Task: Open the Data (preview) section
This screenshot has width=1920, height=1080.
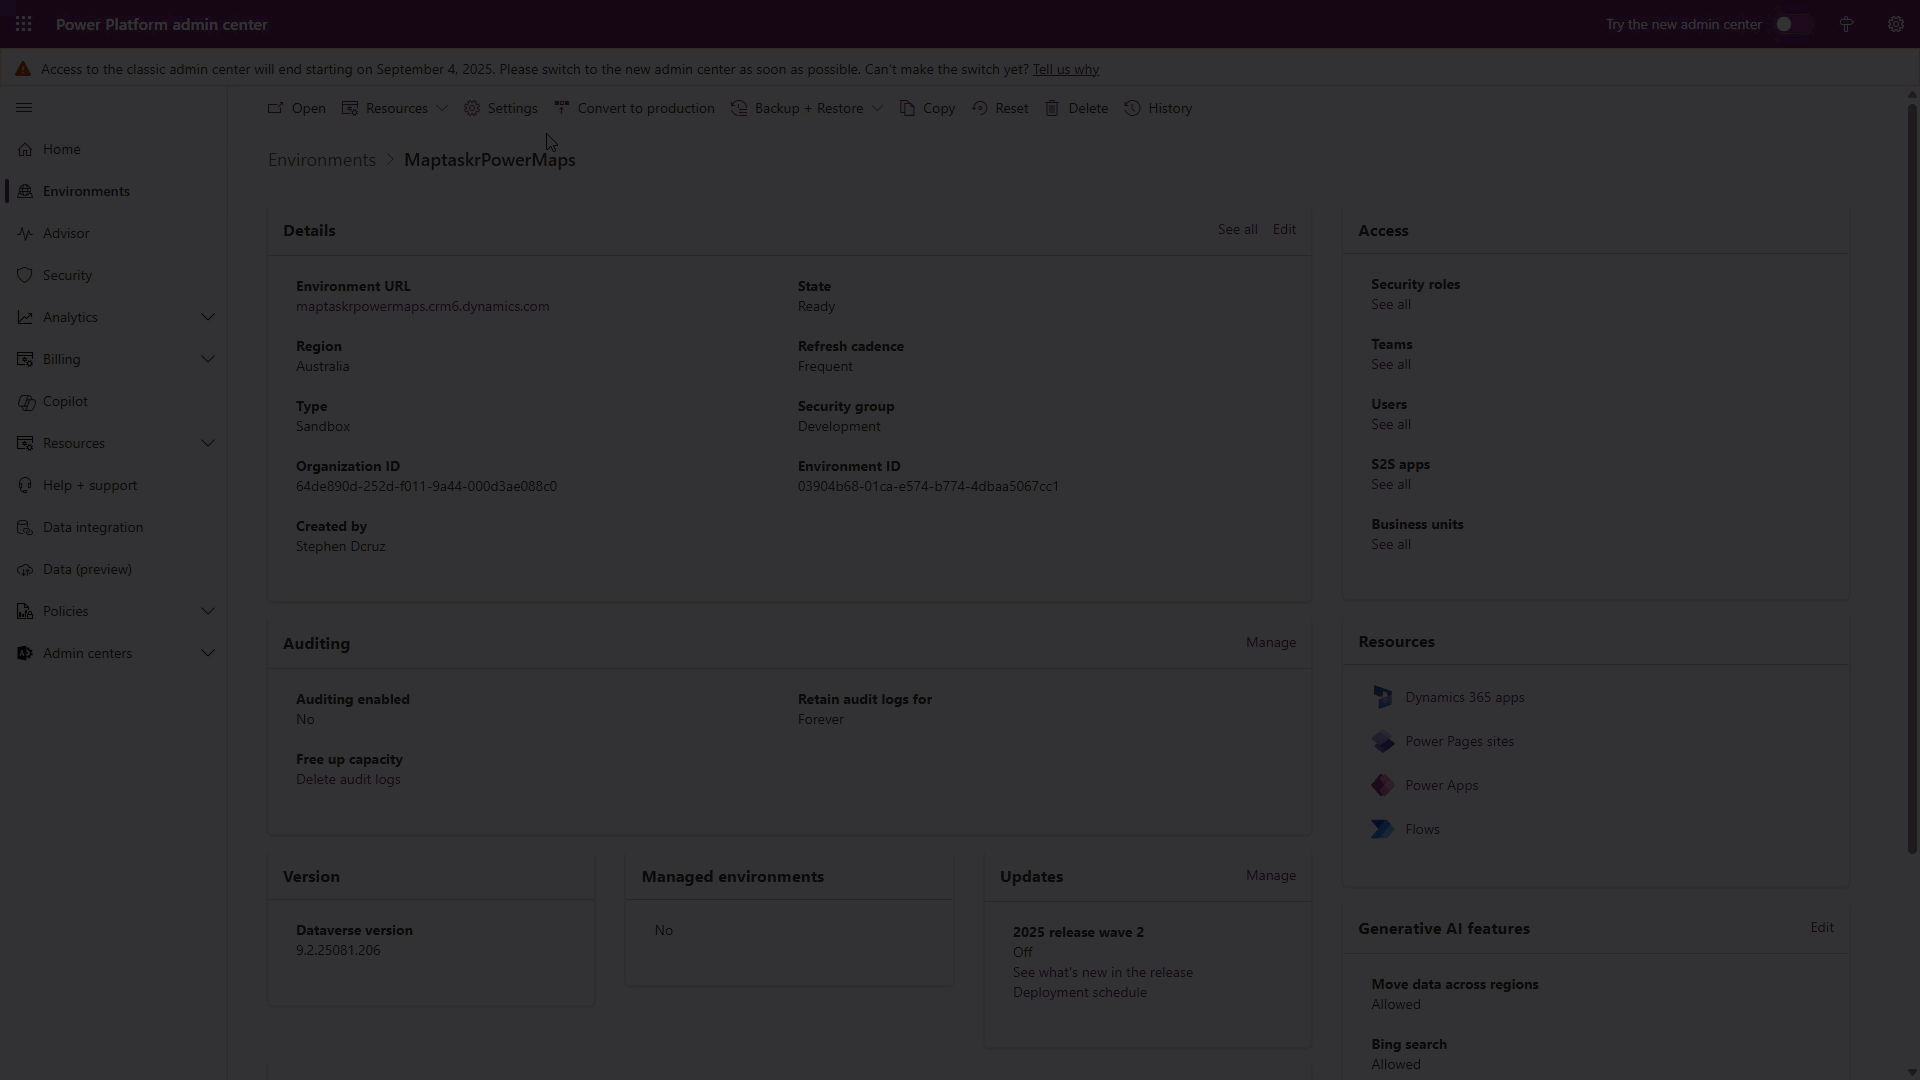Action: pos(86,569)
